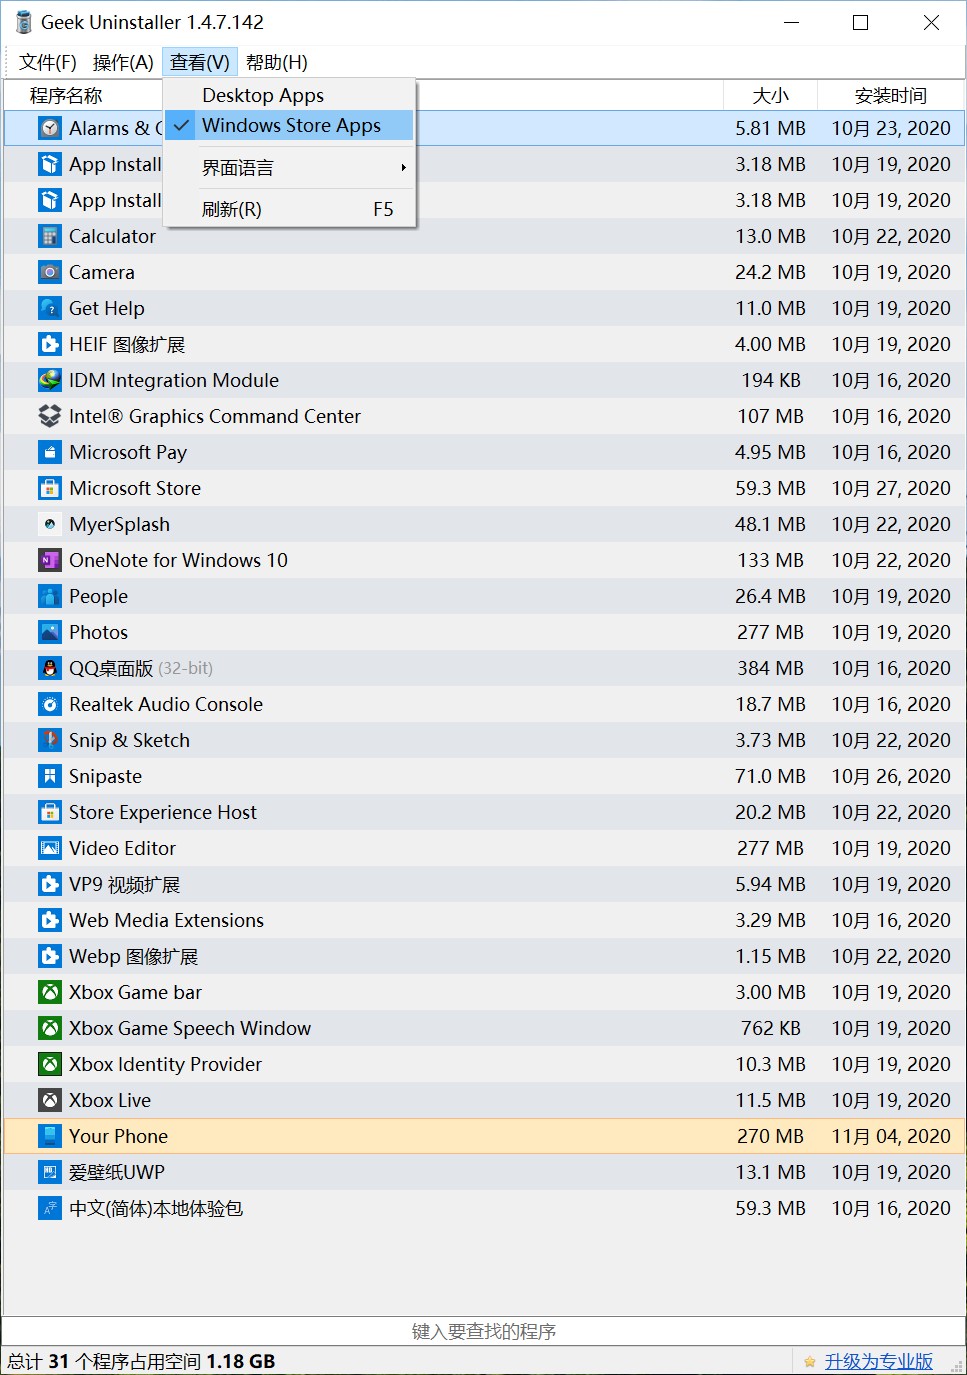Toggle the checked Windows Store Apps view
The image size is (967, 1375).
point(290,125)
